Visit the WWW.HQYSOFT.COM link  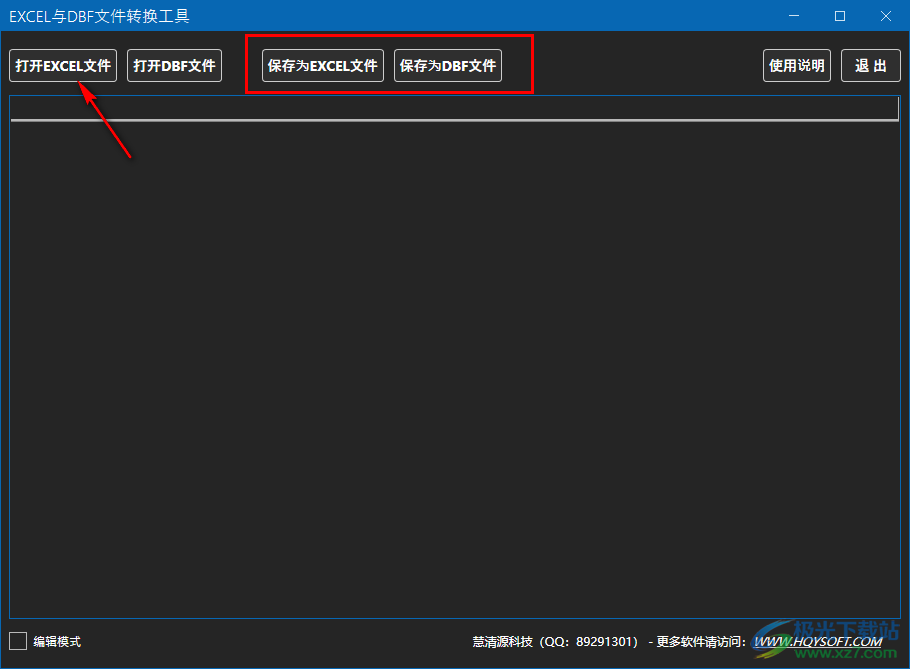(817, 642)
